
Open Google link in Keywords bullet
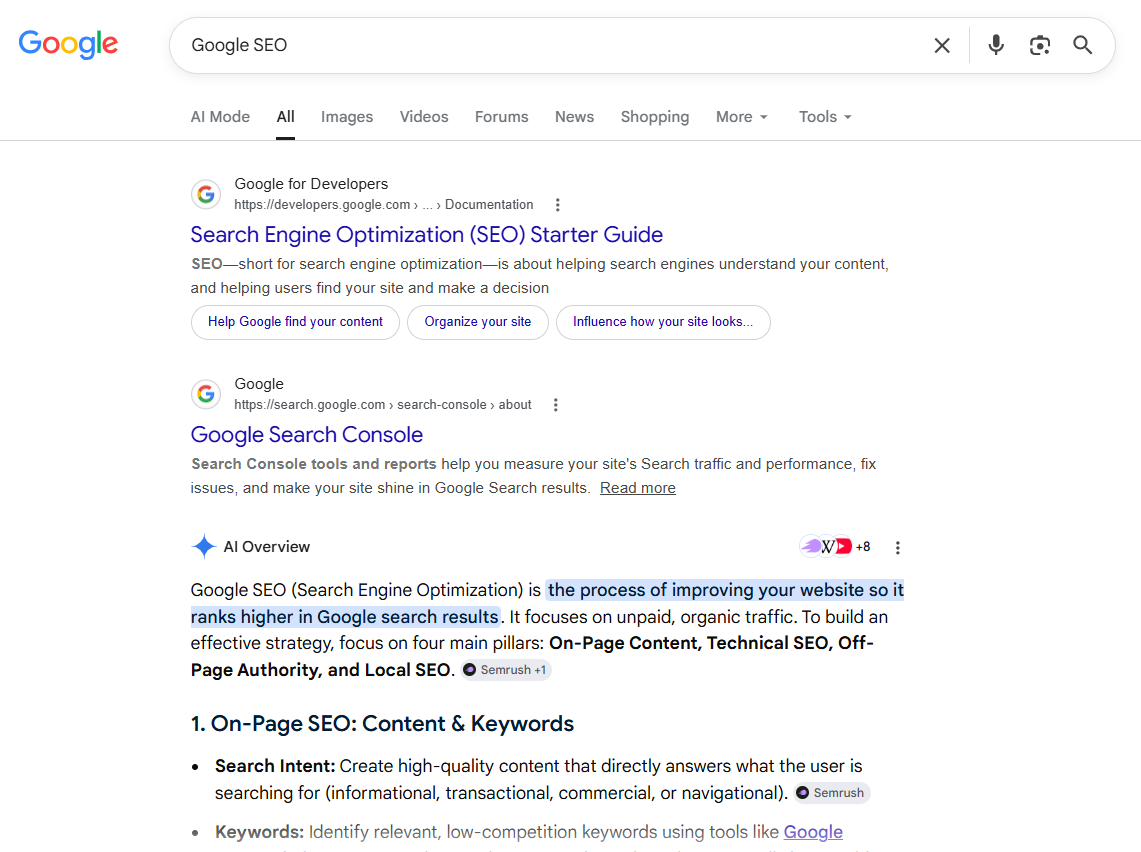click(813, 832)
